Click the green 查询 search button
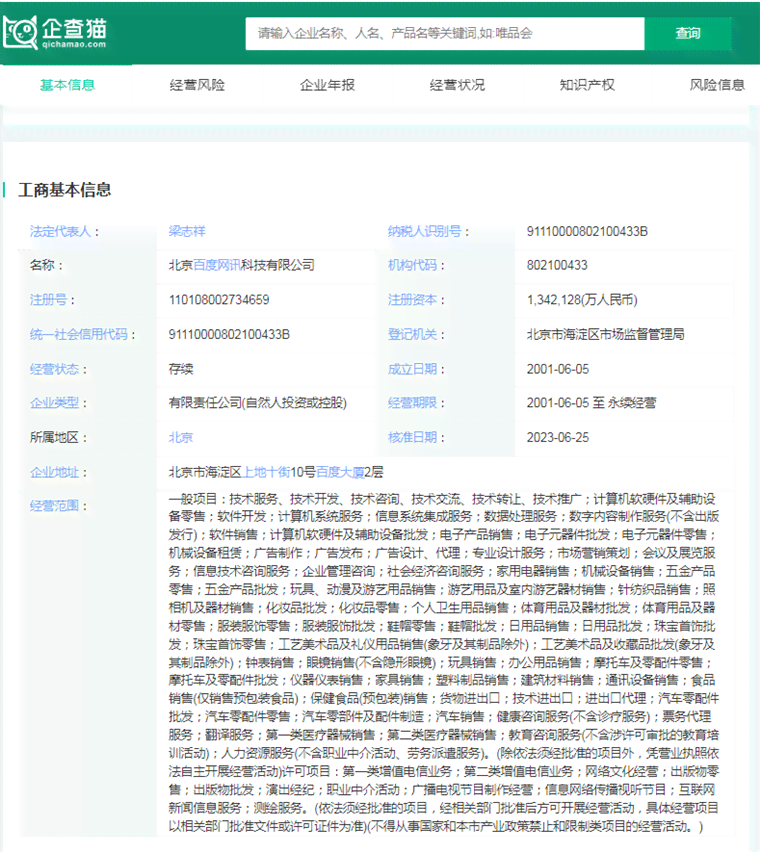The height and width of the screenshot is (852, 760). point(688,34)
